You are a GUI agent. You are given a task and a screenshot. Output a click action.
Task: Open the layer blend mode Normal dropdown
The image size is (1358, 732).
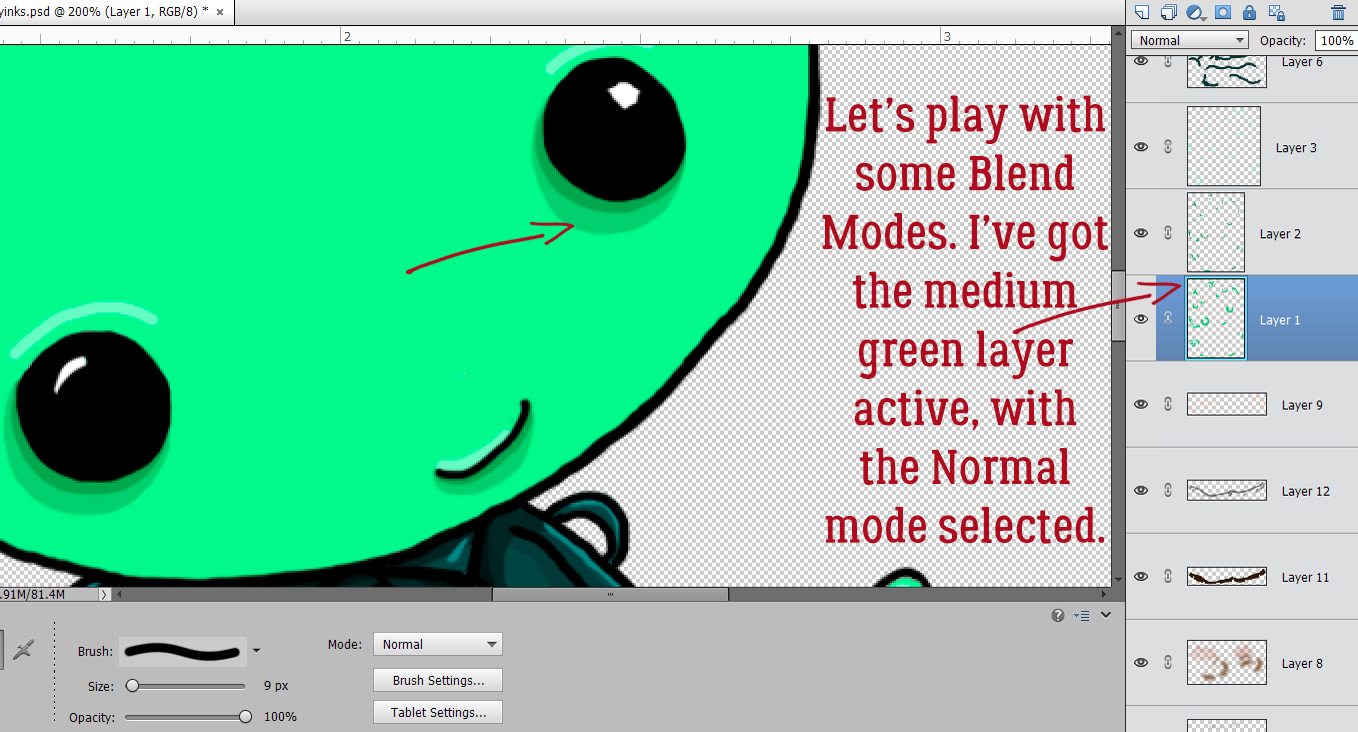(1190, 40)
